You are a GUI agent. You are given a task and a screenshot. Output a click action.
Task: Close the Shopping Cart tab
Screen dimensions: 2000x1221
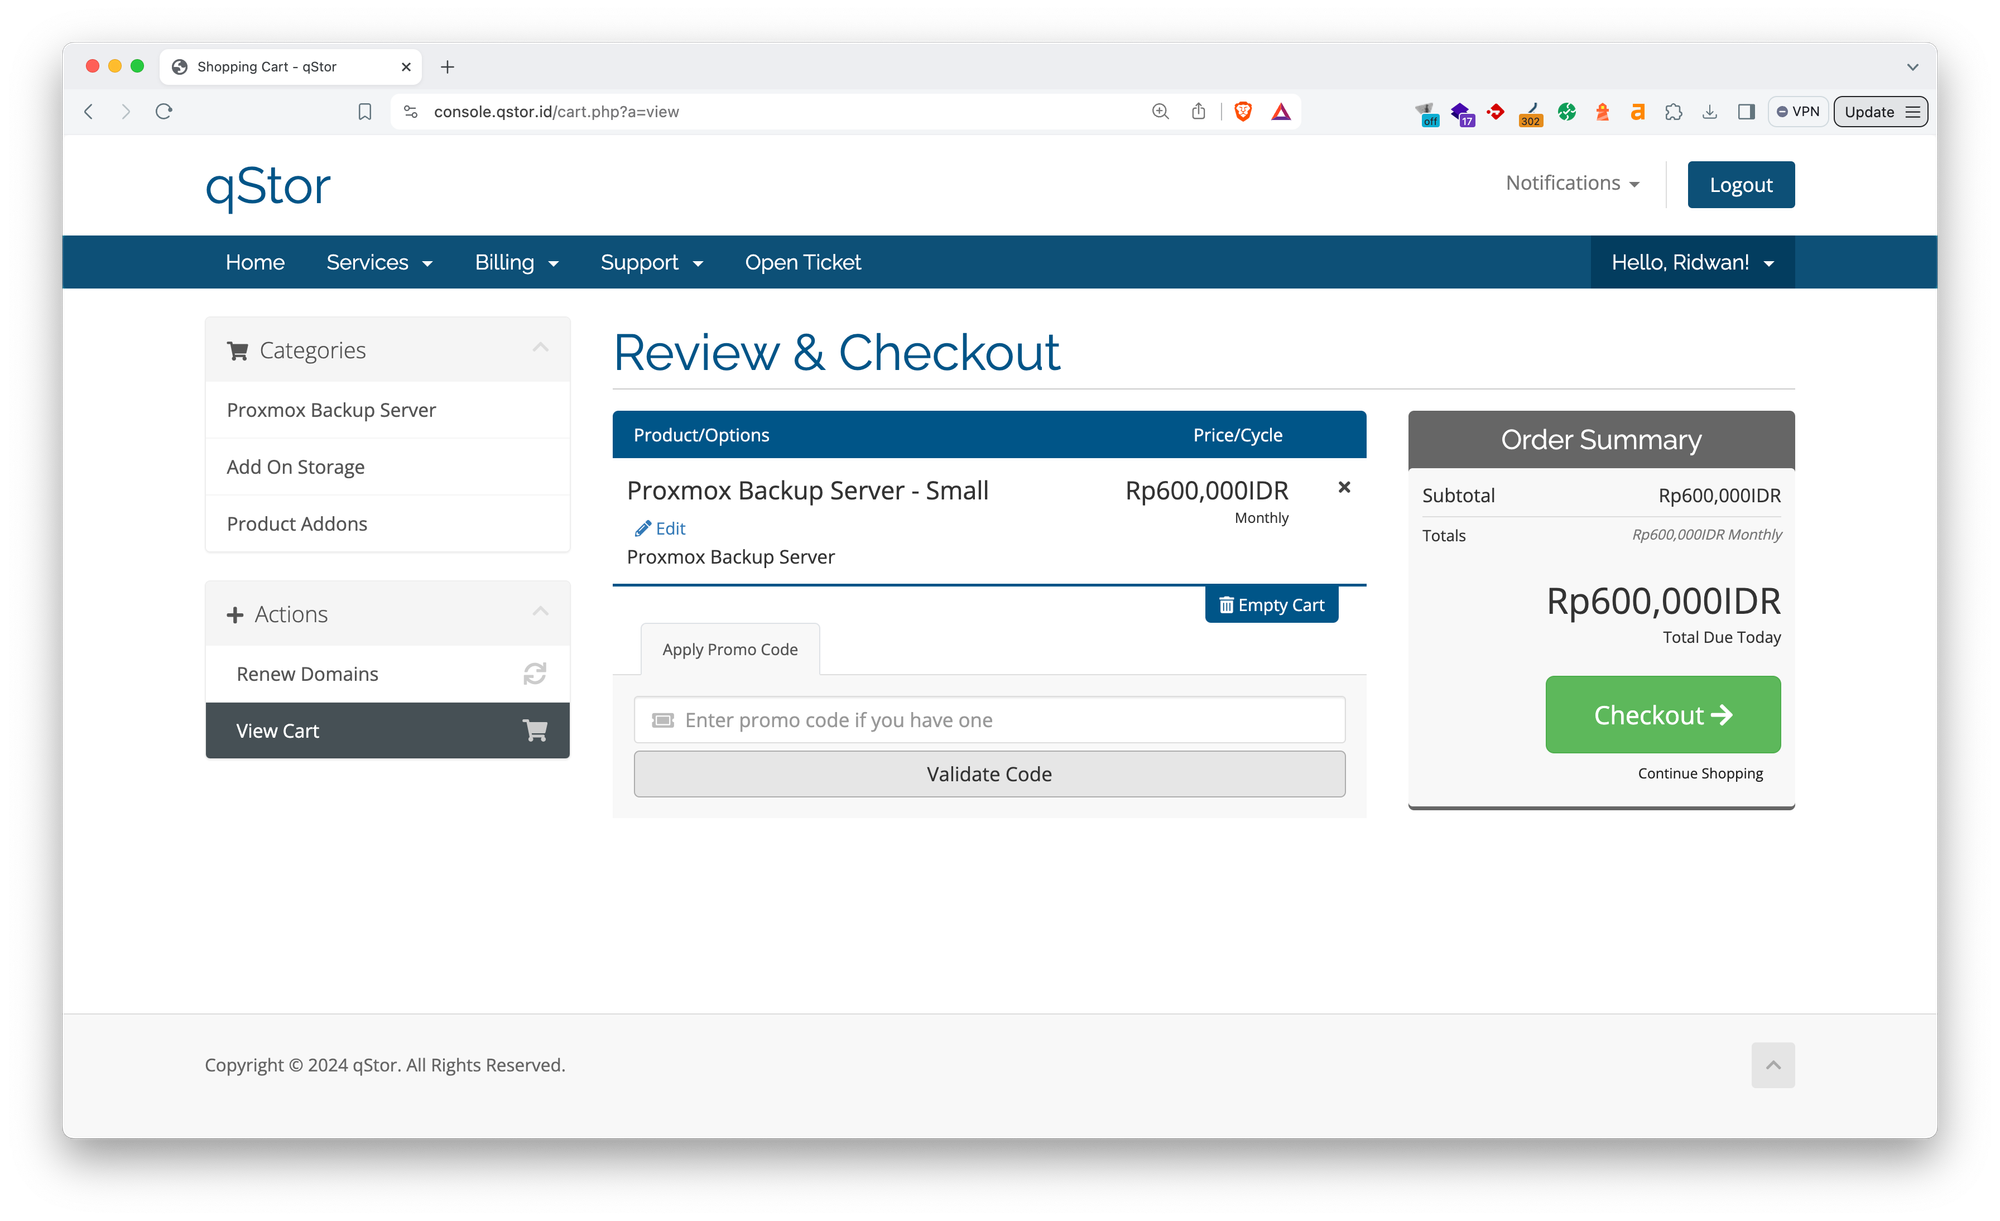406,67
